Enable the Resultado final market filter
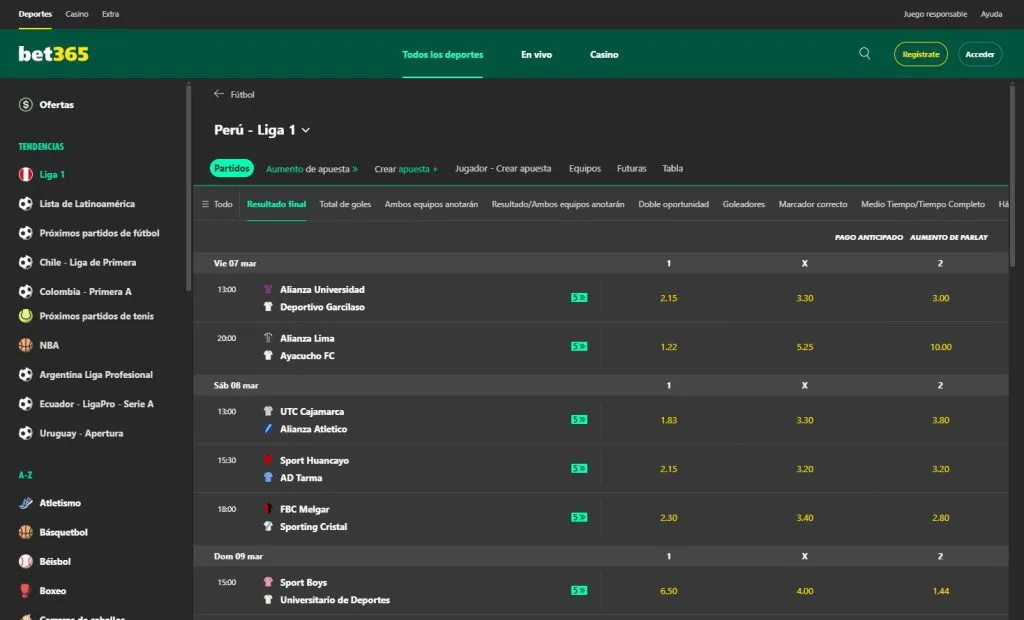1024x620 pixels. pos(276,203)
